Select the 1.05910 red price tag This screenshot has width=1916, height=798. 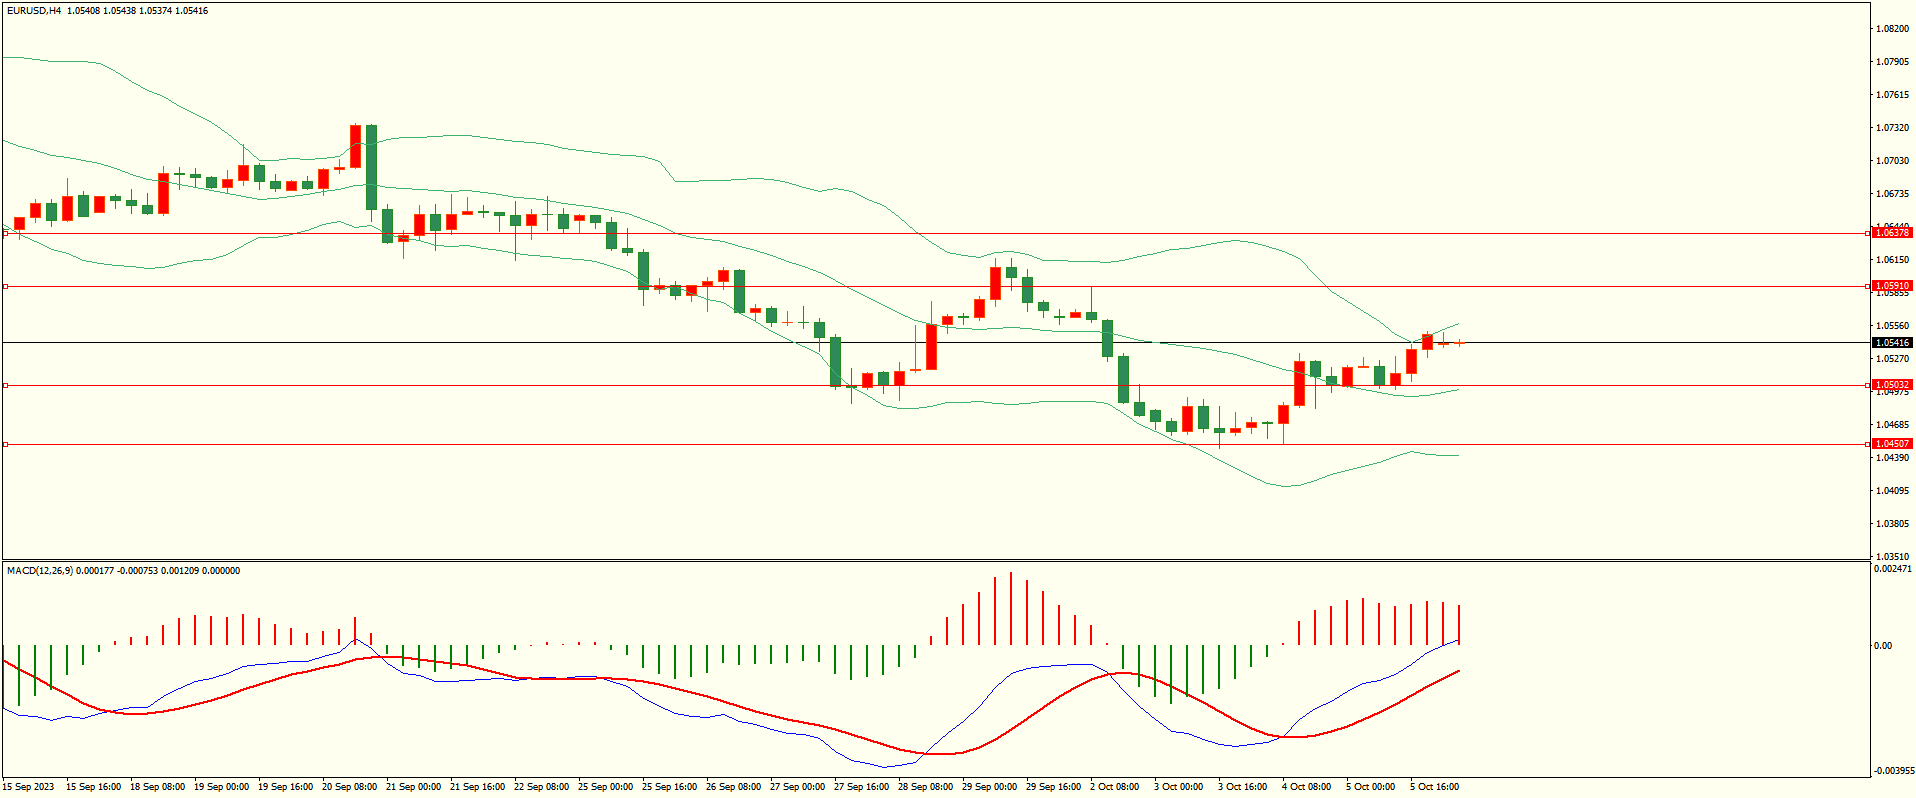point(1891,286)
